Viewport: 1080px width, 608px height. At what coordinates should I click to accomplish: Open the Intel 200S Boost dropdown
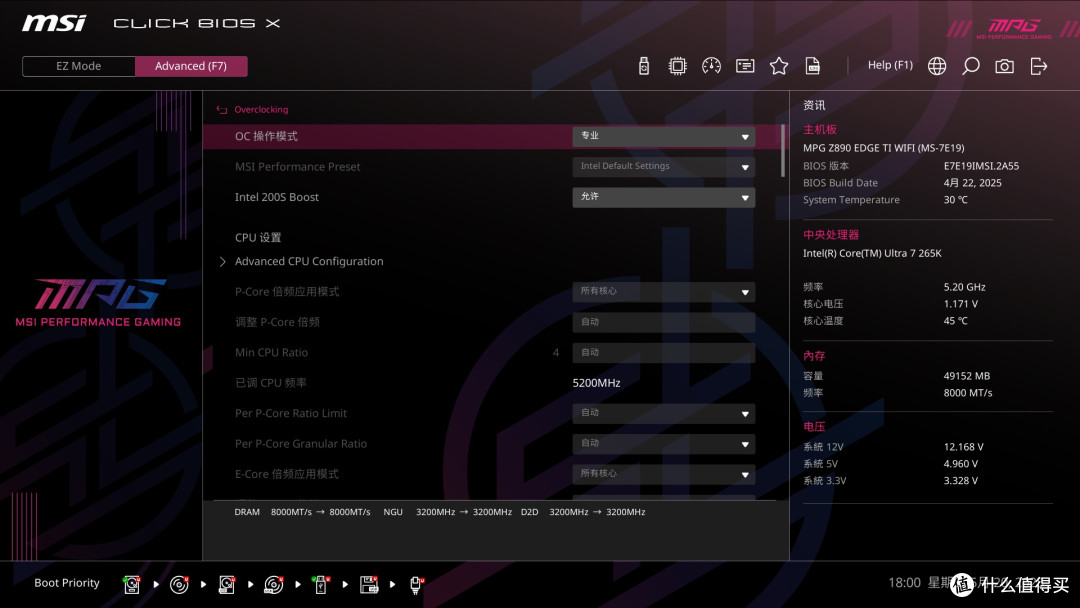point(663,197)
